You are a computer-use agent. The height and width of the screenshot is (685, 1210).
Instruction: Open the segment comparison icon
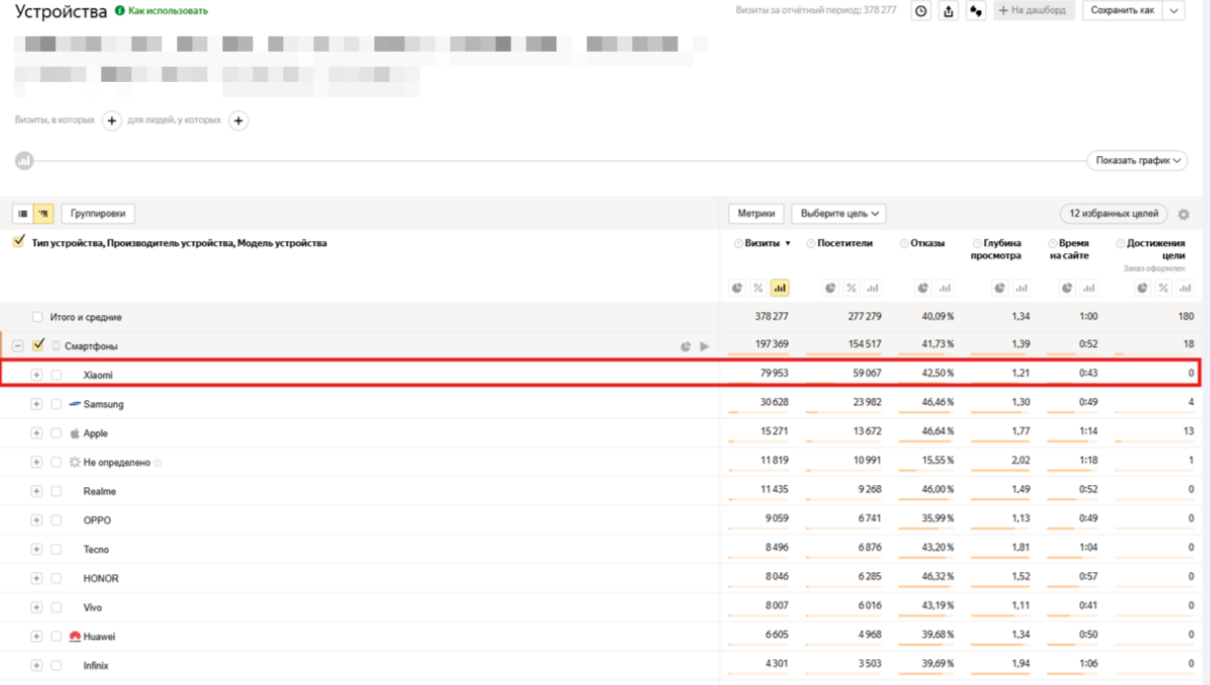point(976,11)
